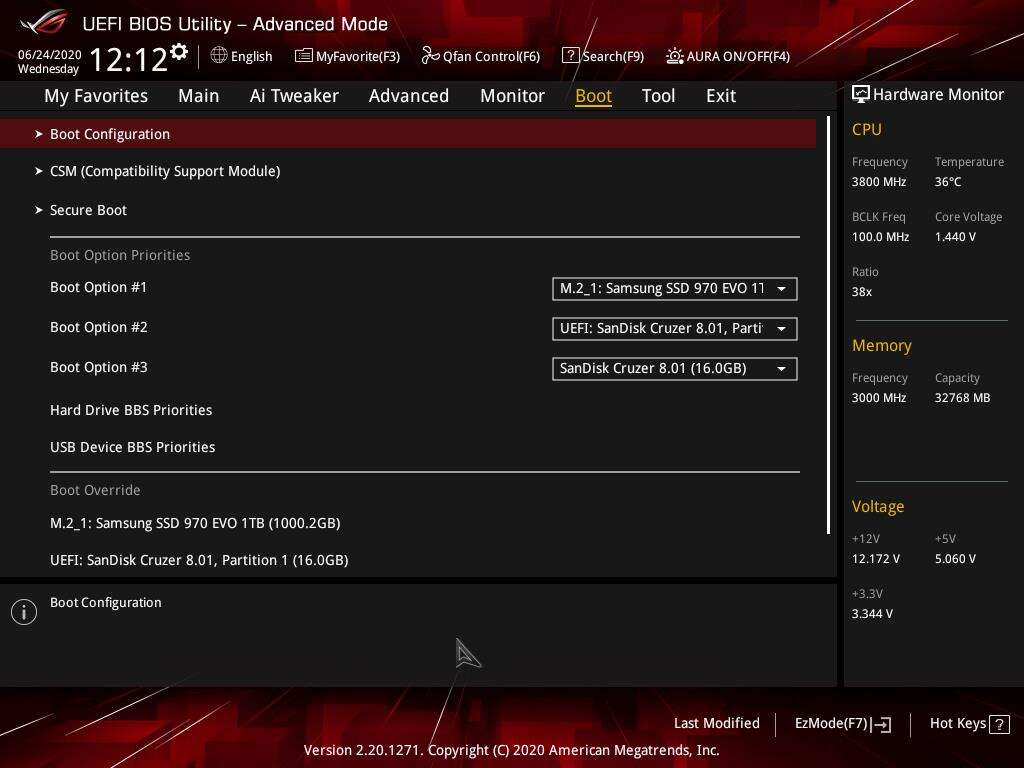The image size is (1024, 768).
Task: Switch to EzMode using arrow icon
Action: pos(881,724)
